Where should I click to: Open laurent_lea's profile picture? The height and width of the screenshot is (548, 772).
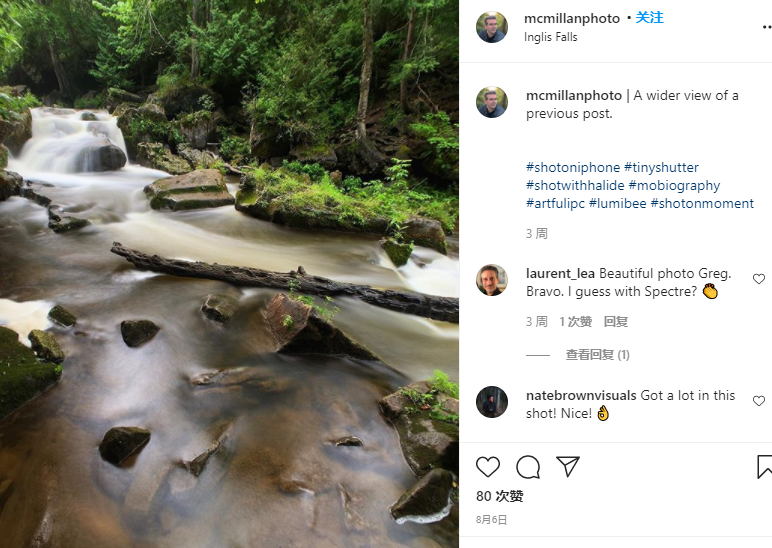pos(492,280)
